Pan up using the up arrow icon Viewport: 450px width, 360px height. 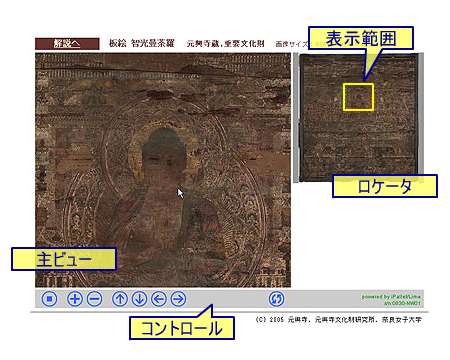click(120, 299)
